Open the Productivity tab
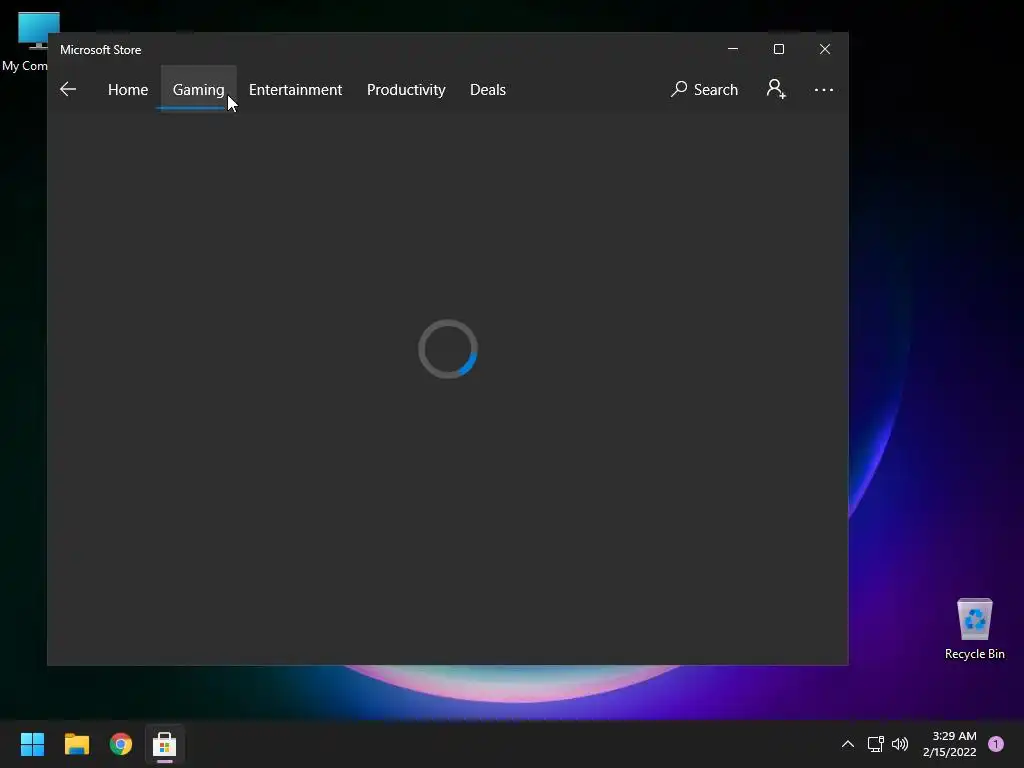 (406, 89)
